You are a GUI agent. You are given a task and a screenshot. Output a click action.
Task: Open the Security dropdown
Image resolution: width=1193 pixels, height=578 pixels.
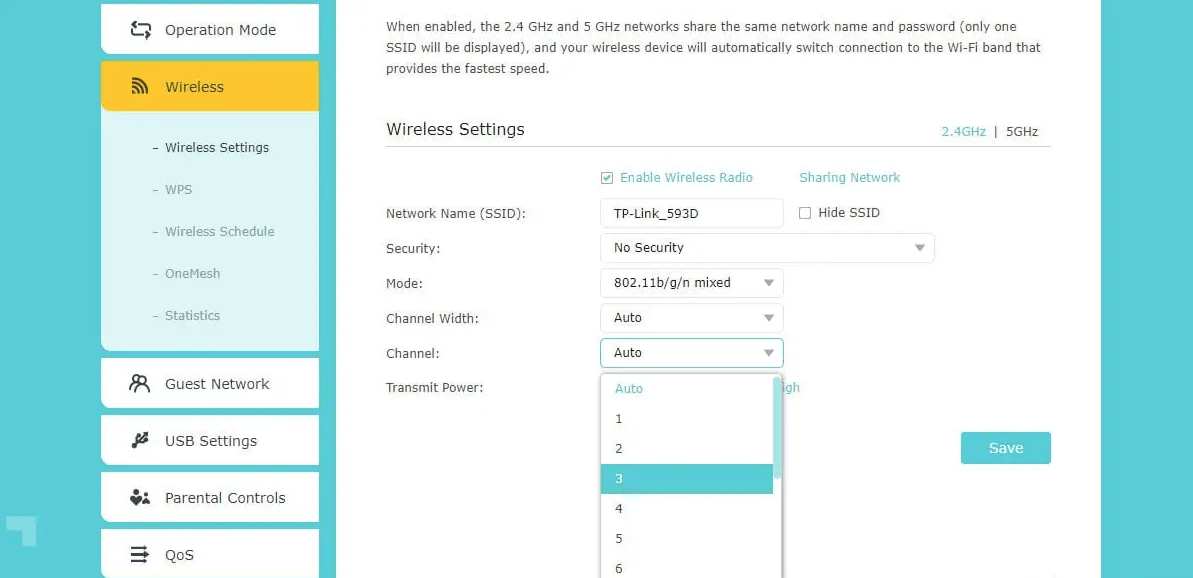pos(766,248)
